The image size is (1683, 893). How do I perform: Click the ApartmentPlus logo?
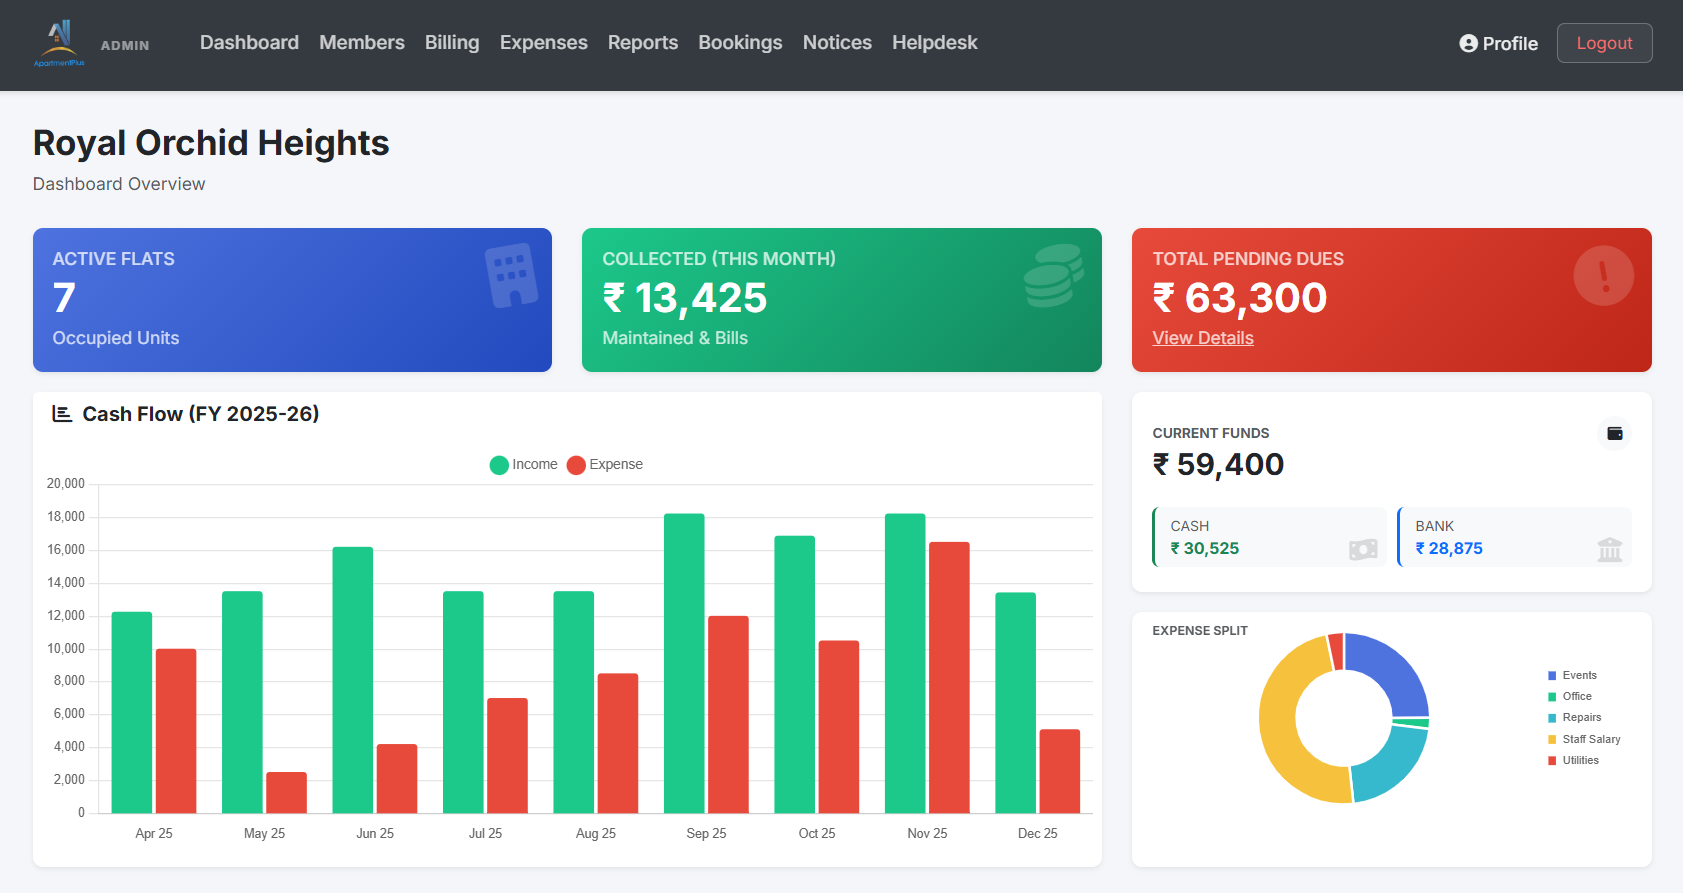coord(59,44)
